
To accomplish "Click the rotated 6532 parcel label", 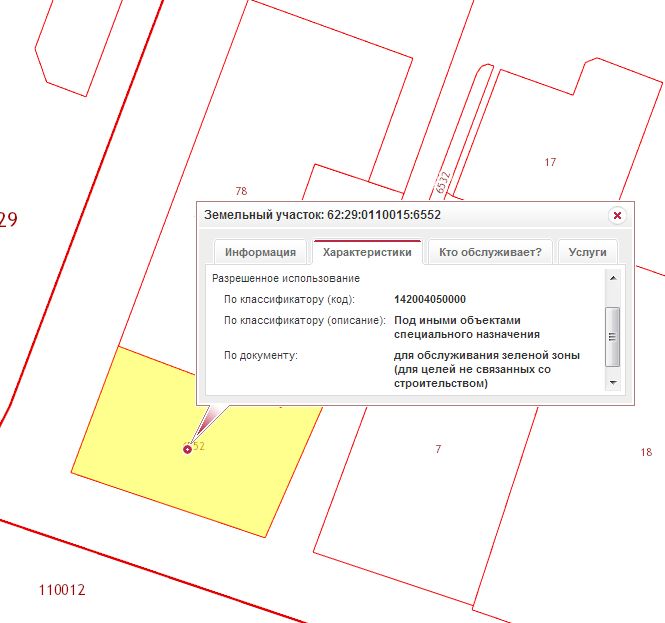I will (x=444, y=180).
